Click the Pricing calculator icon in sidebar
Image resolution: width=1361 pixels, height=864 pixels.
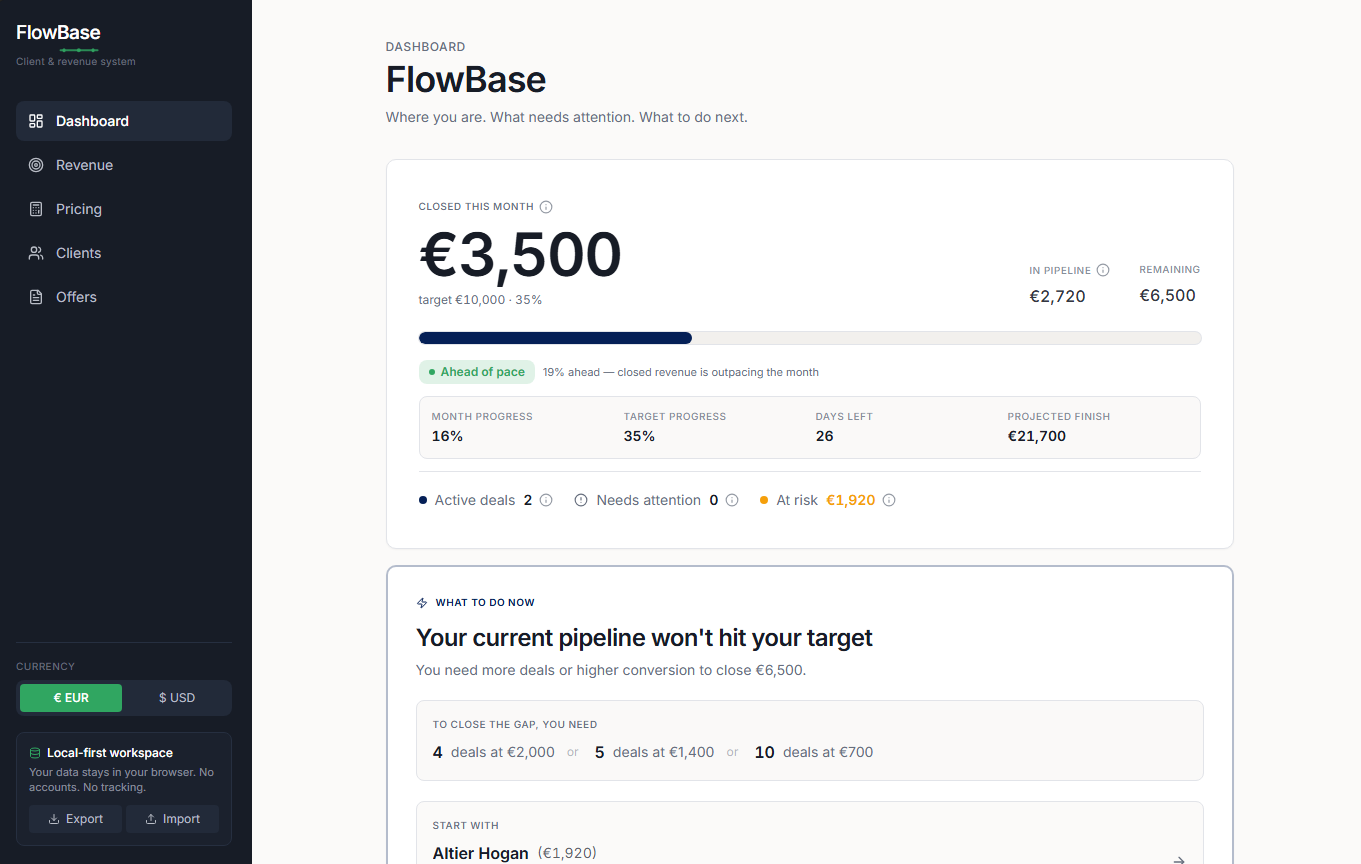(x=36, y=209)
